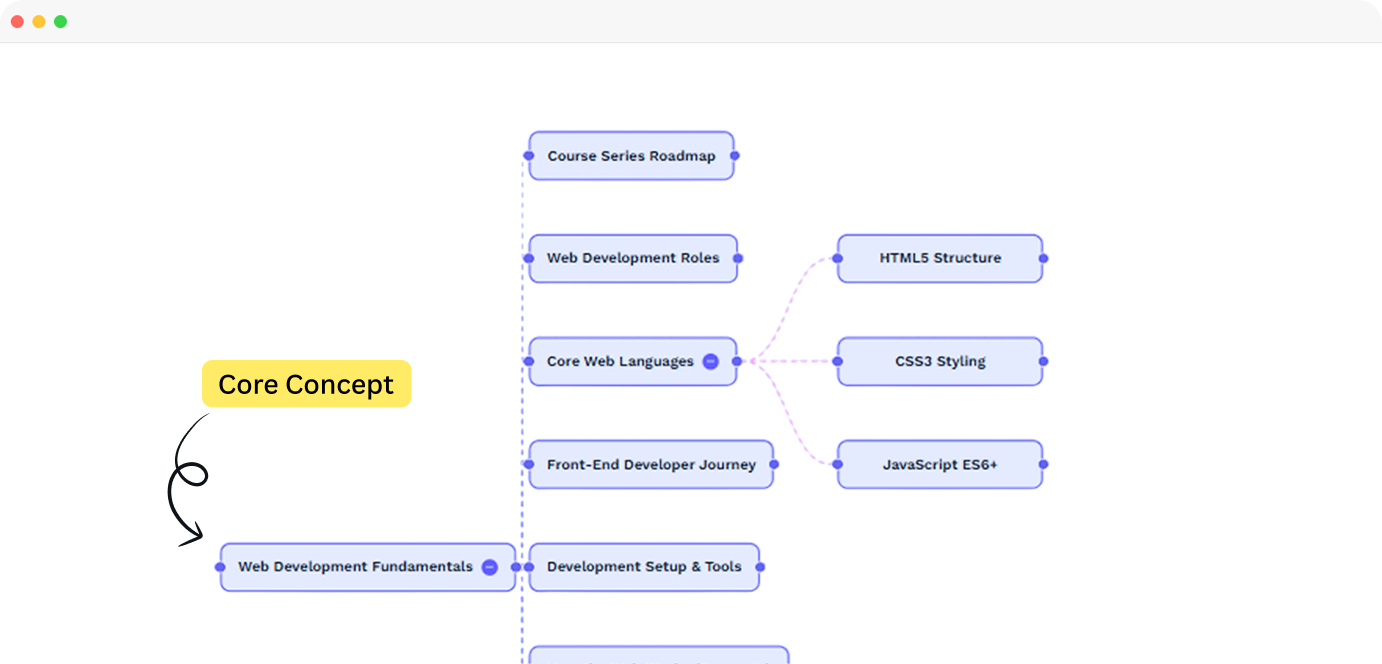Click left connector dot of JavaScript ES6+

tap(838, 464)
